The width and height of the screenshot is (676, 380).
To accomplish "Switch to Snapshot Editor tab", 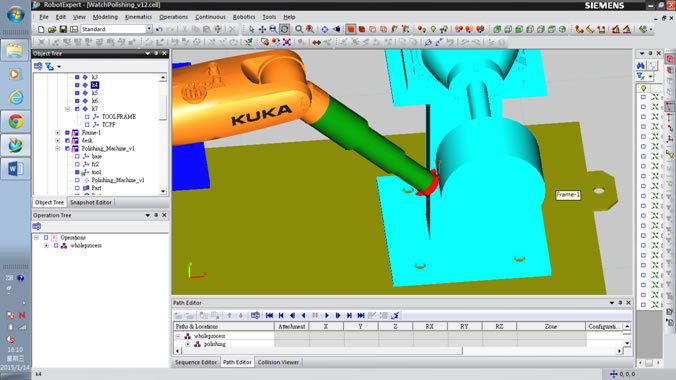I will pyautogui.click(x=91, y=202).
